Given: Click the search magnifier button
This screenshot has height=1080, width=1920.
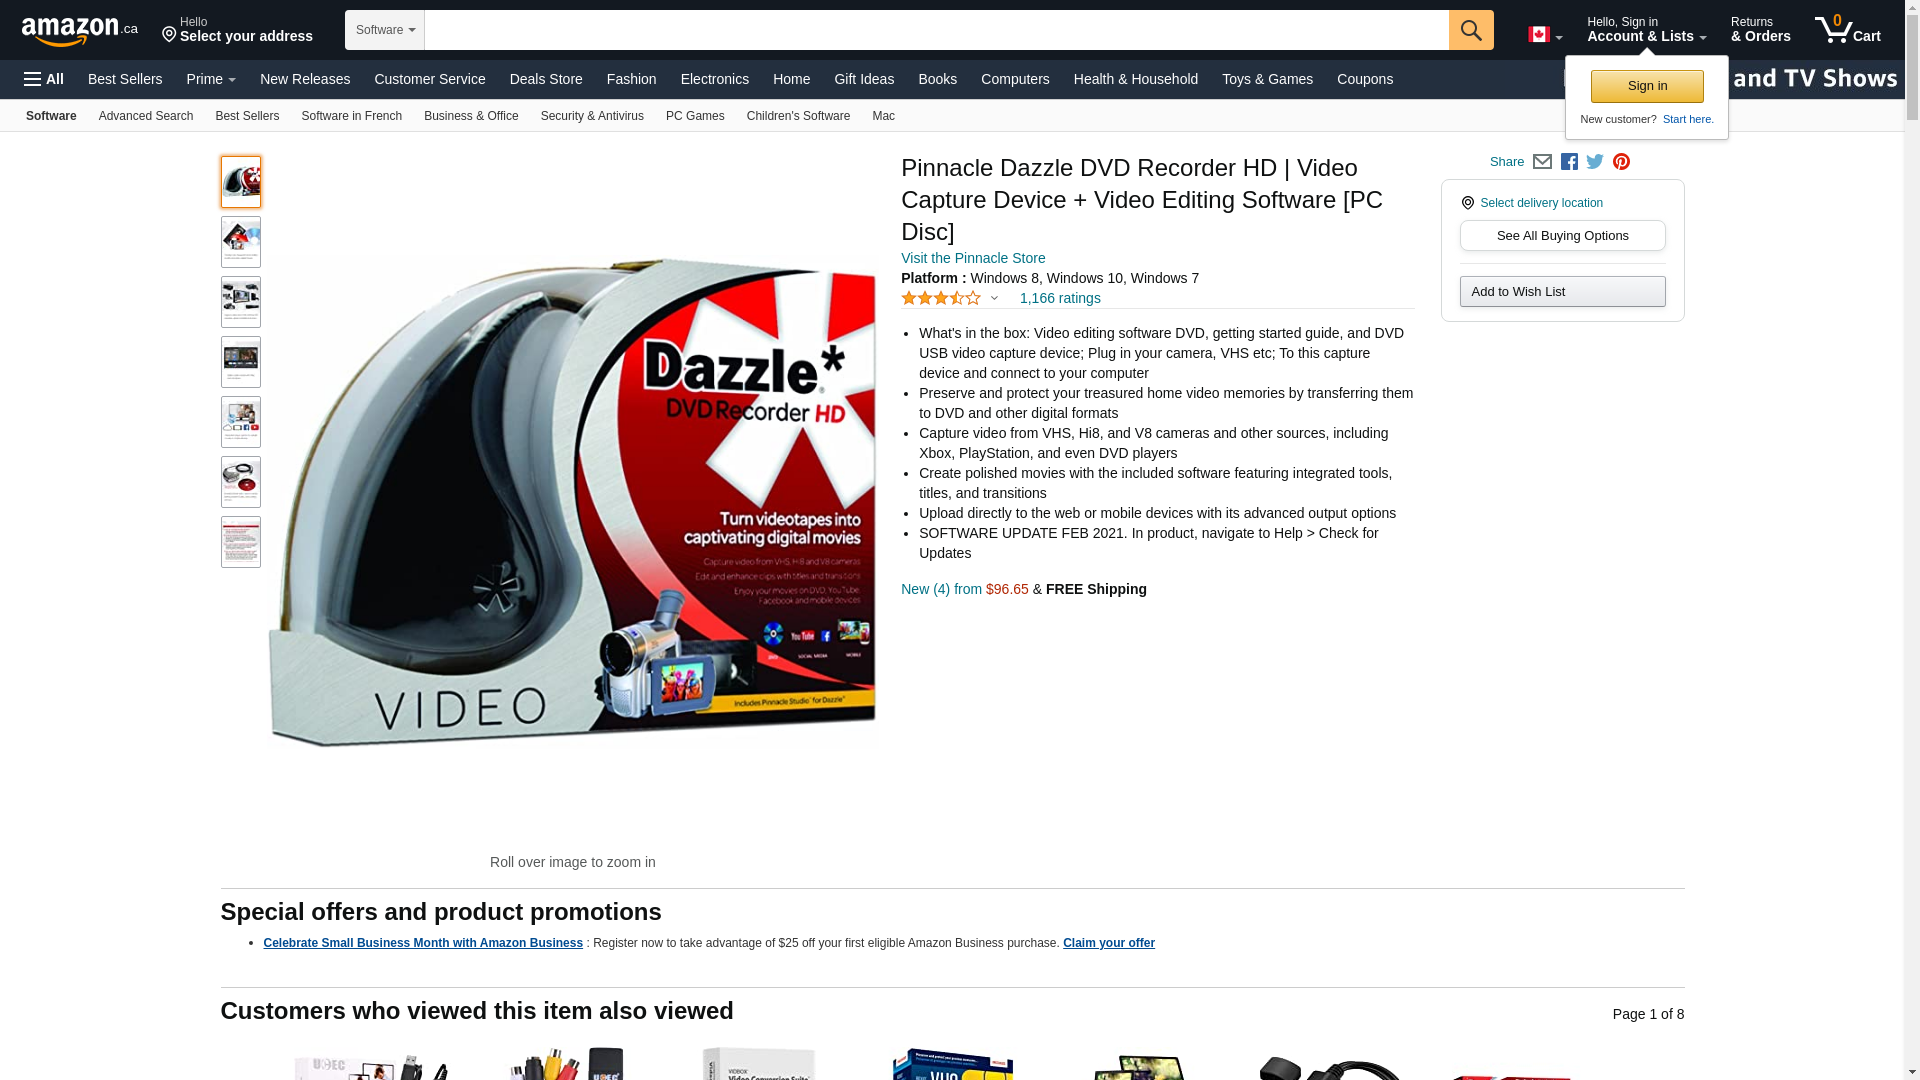Looking at the screenshot, I should coord(1470,30).
